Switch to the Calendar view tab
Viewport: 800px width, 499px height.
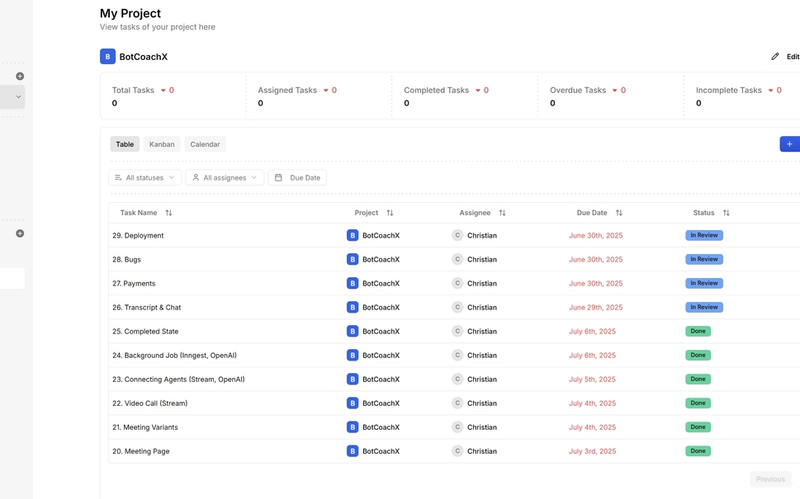[205, 144]
